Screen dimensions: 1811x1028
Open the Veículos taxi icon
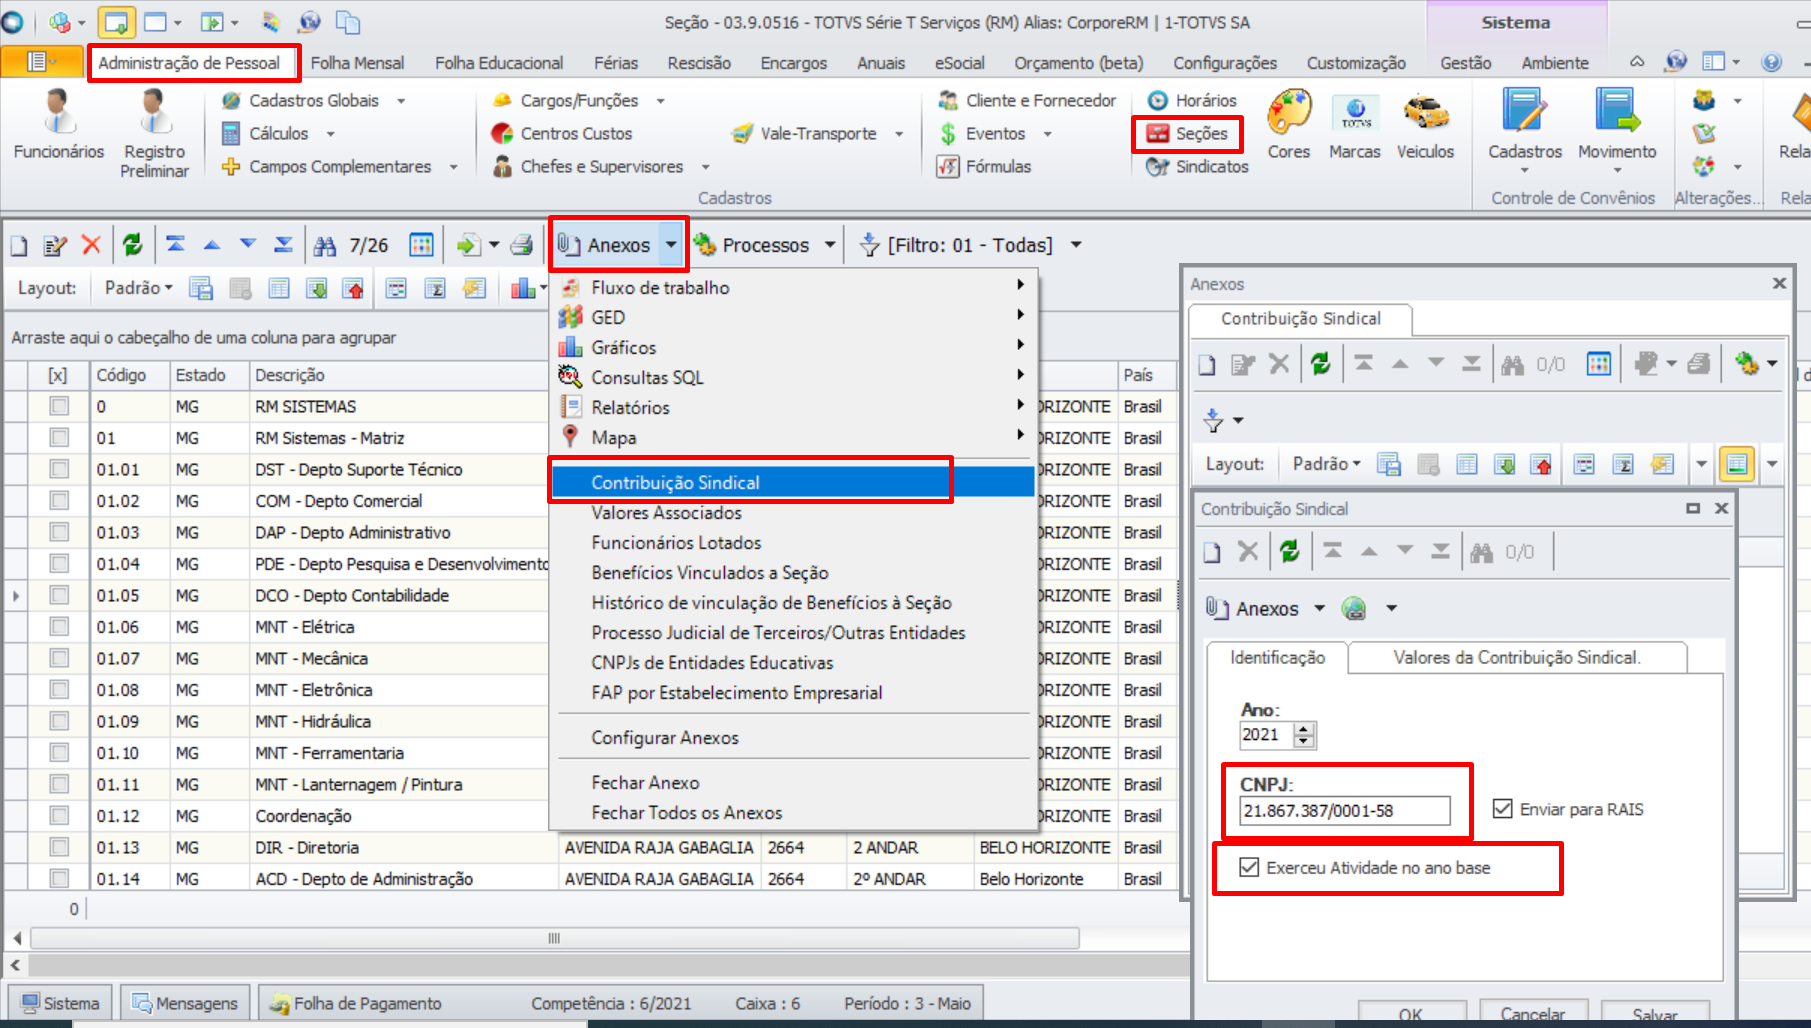[1426, 125]
